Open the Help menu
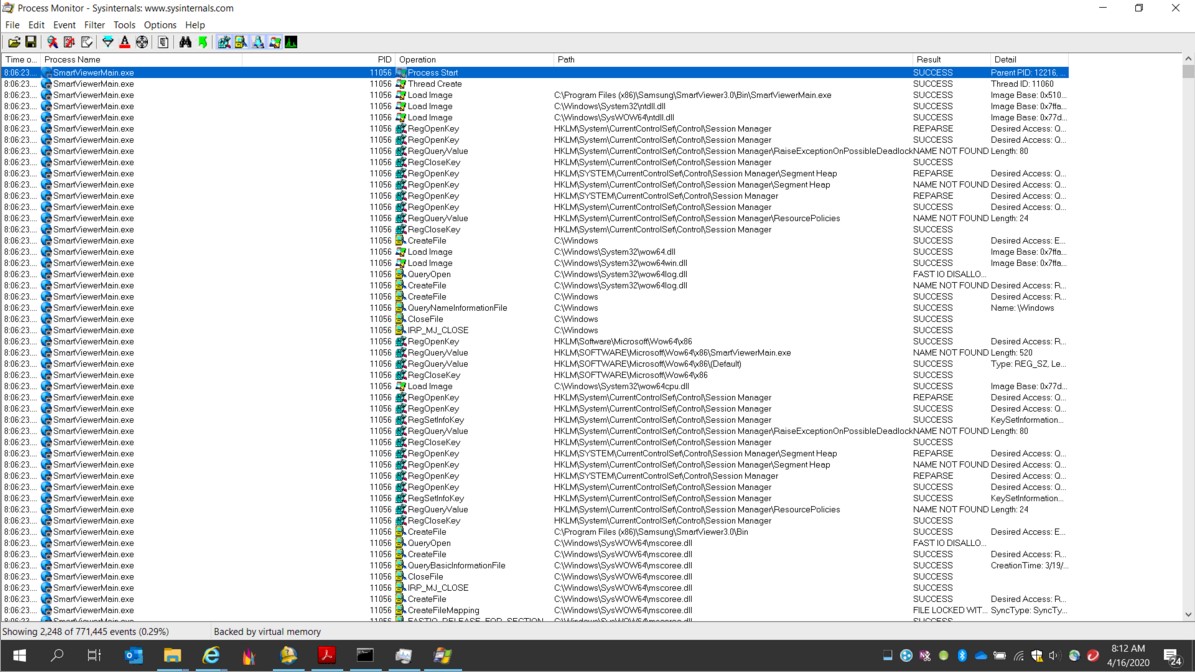 point(195,24)
